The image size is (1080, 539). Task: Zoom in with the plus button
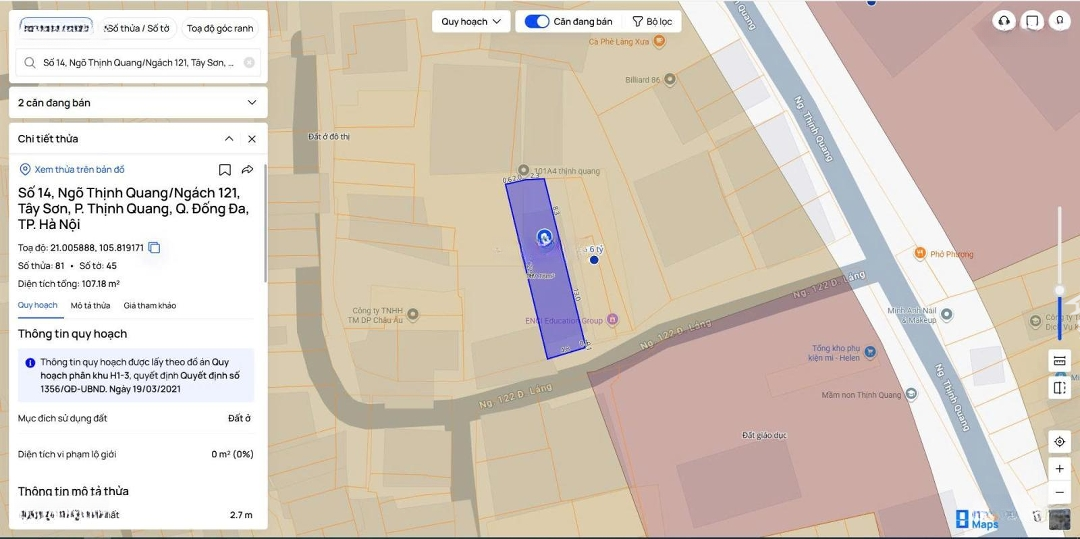(x=1059, y=468)
